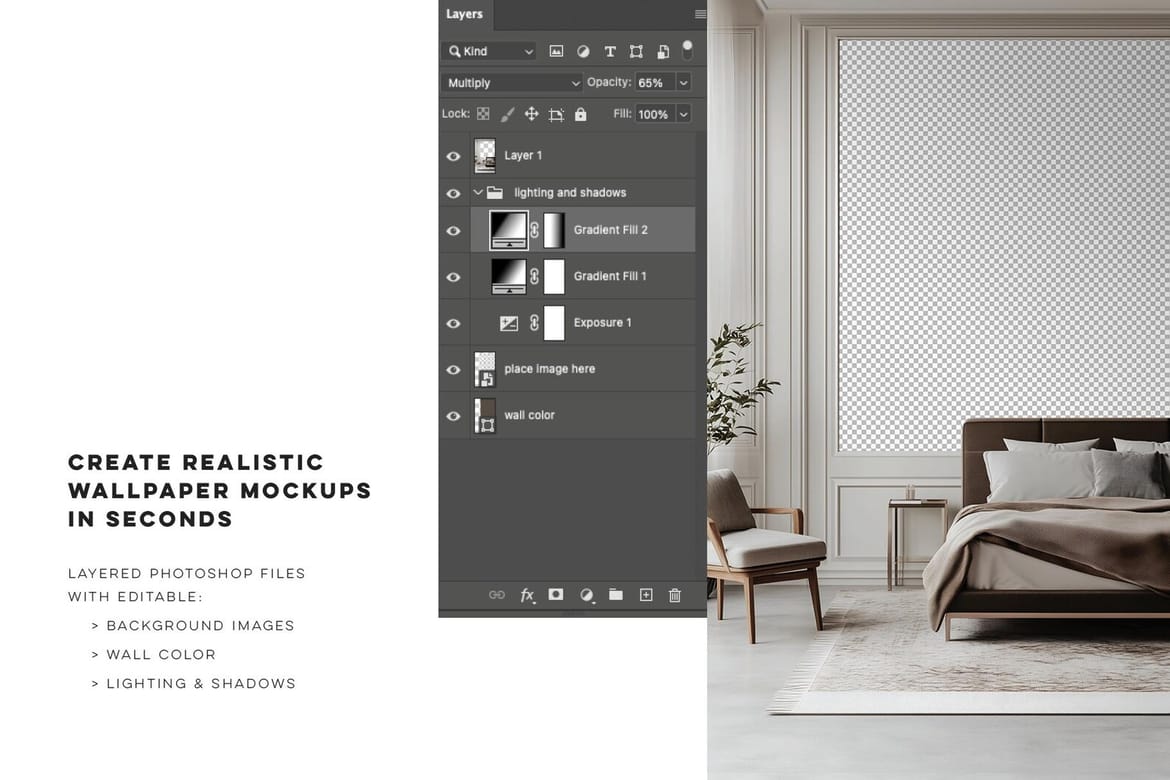Select the Layer 1 name
This screenshot has height=780, width=1170.
pyautogui.click(x=523, y=155)
